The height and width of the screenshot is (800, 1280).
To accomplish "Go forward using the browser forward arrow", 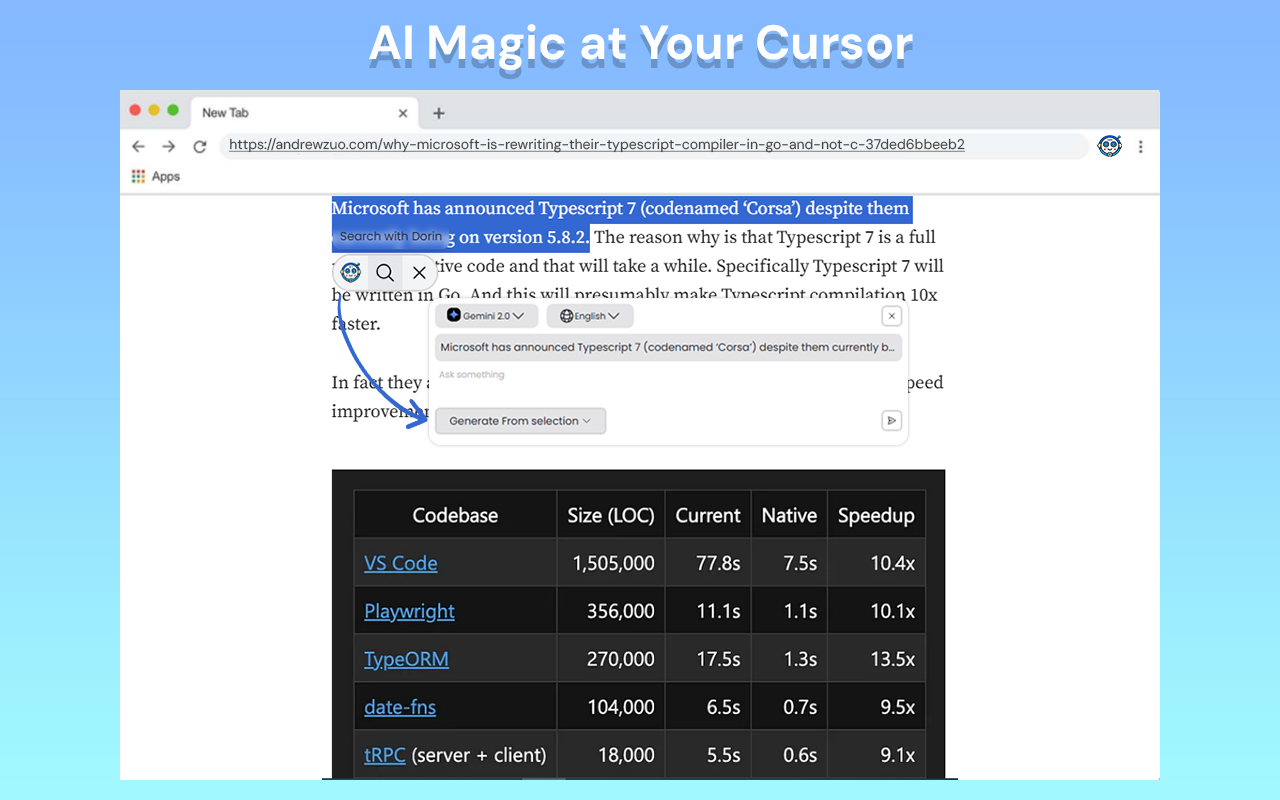I will 169,146.
